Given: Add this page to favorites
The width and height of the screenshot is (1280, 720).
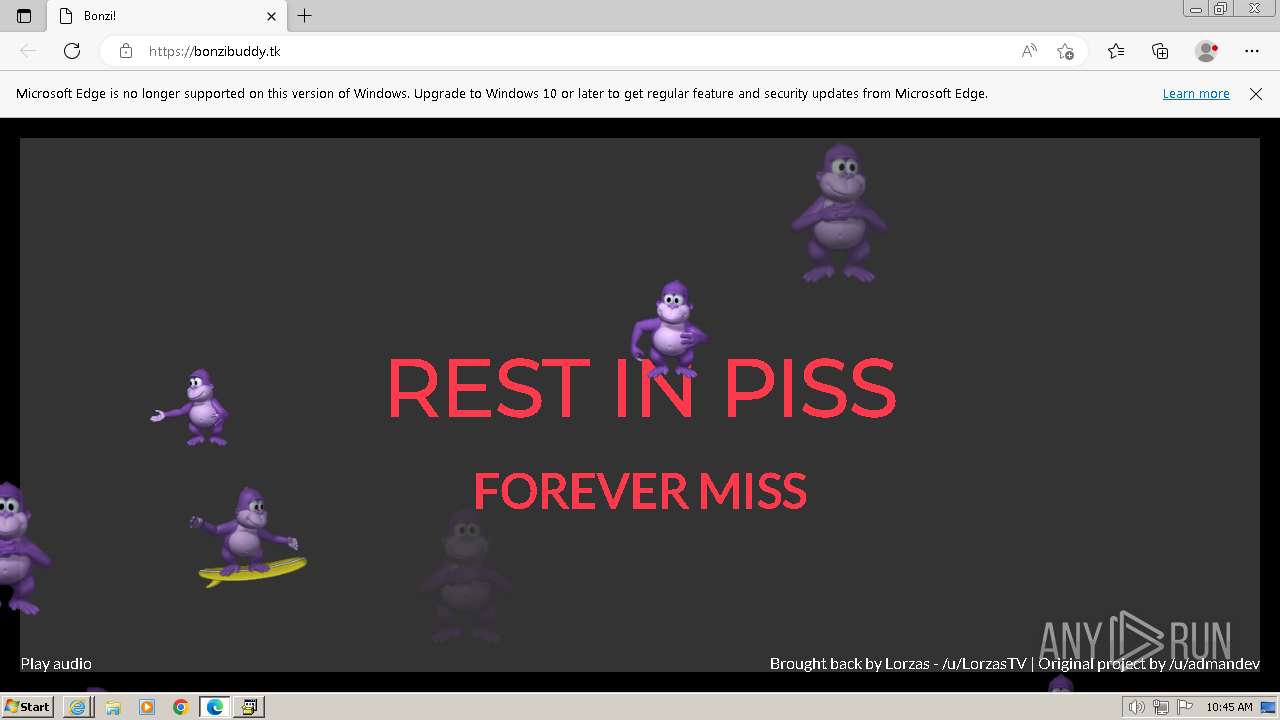Looking at the screenshot, I should pyautogui.click(x=1065, y=51).
